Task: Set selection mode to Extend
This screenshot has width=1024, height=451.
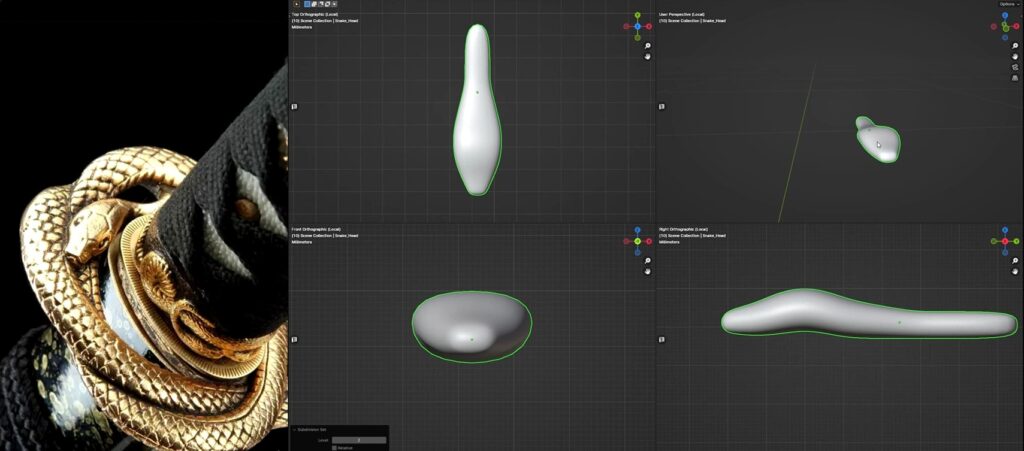Action: (x=314, y=4)
